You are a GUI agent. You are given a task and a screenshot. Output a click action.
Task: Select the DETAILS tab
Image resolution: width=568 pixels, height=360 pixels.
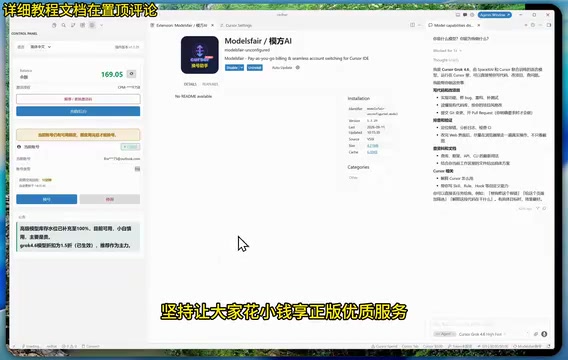point(190,84)
